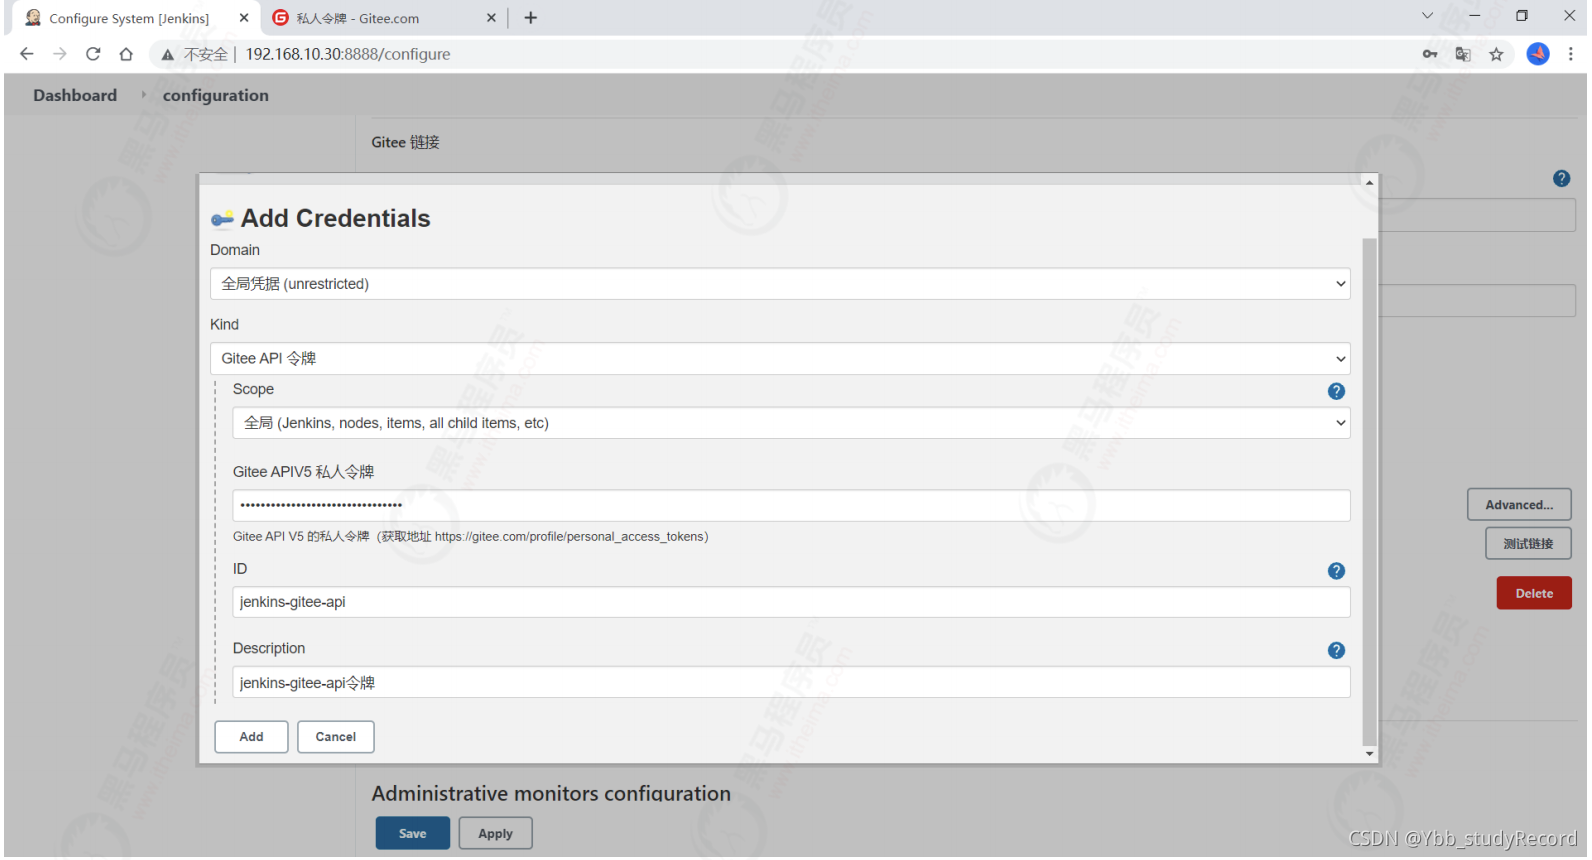Click the dialog scrollbar up arrow
This screenshot has width=1592, height=860.
coord(1369,183)
